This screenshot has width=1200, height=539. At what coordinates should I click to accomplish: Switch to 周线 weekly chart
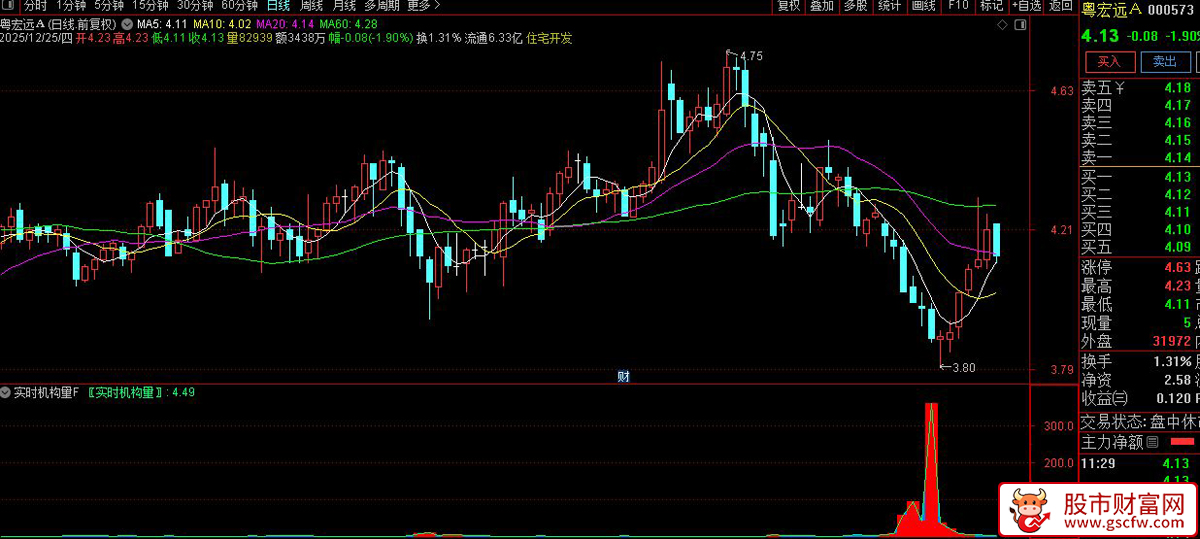click(x=310, y=6)
